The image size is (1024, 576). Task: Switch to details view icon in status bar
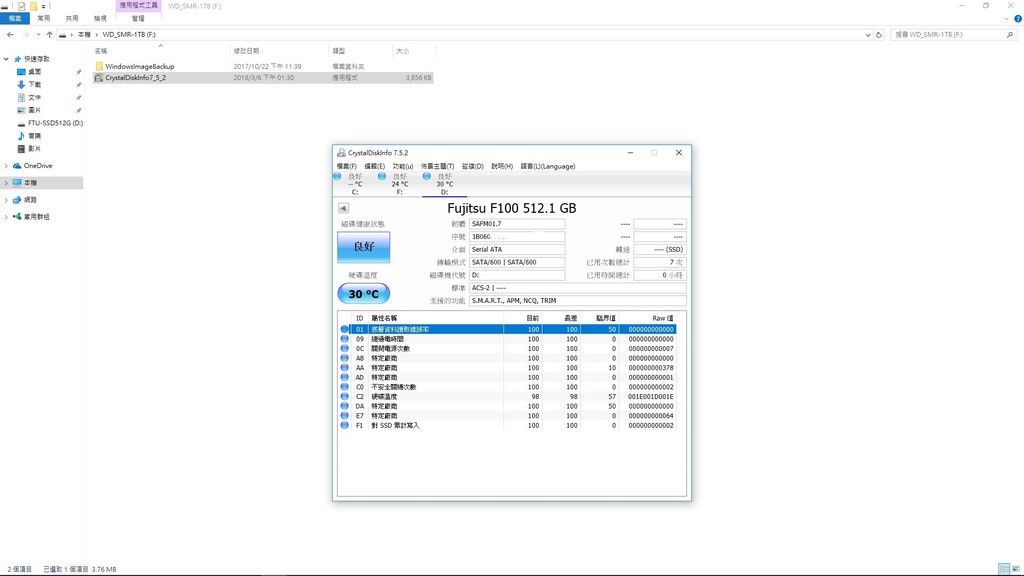(1004, 569)
